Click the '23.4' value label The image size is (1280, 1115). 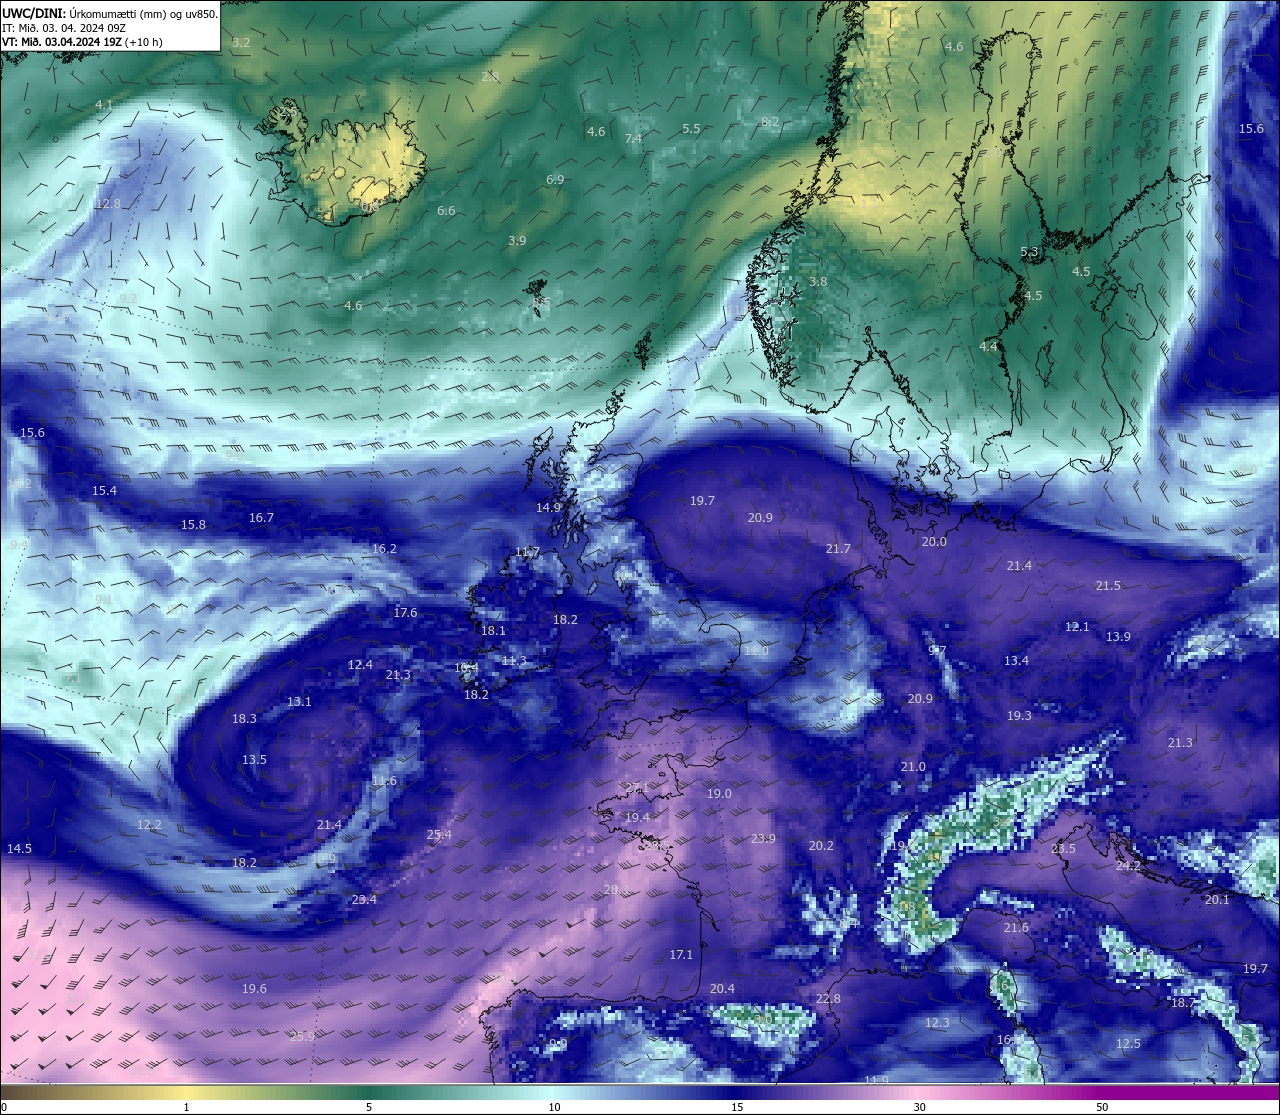[364, 900]
